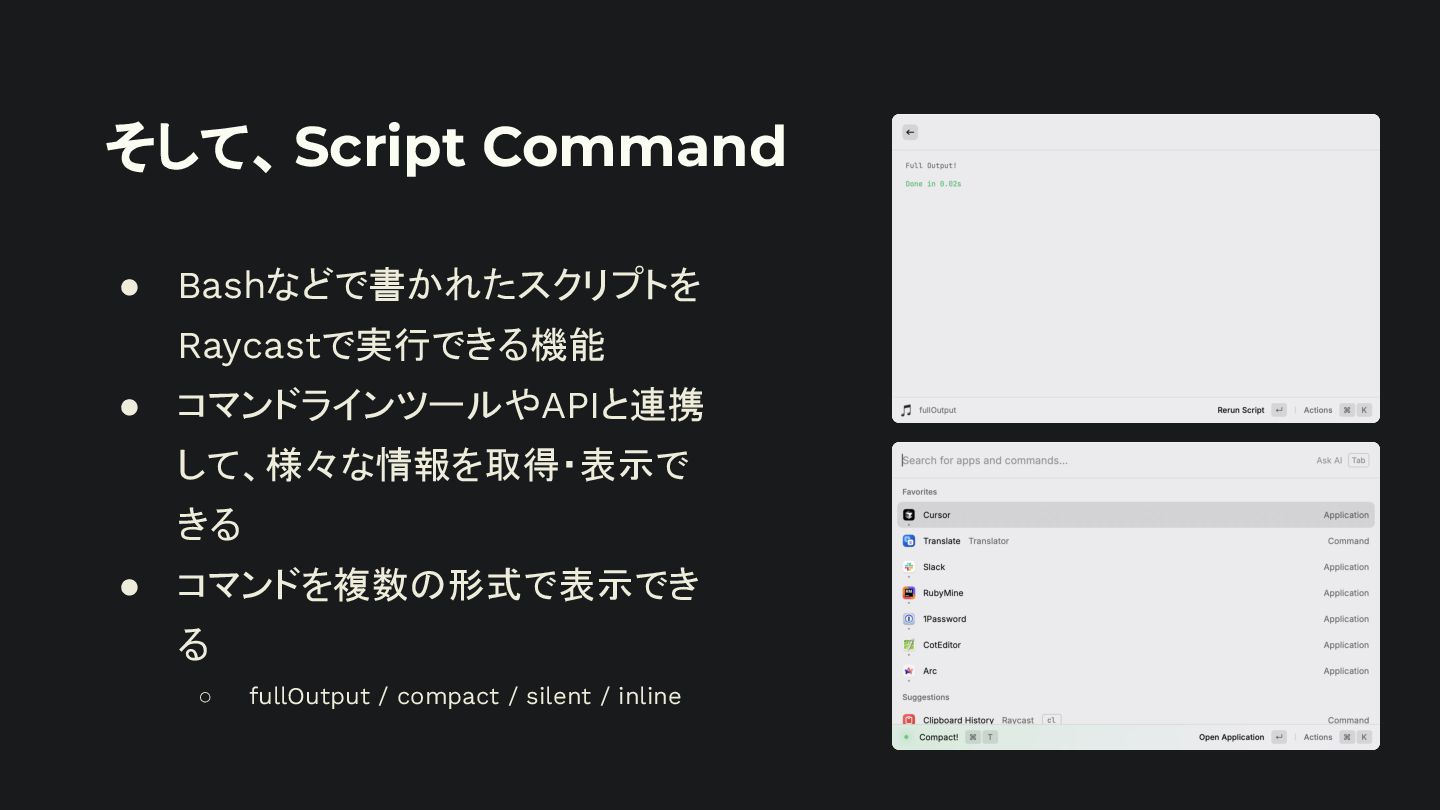This screenshot has width=1440, height=810.
Task: Click the RubyMine app icon
Action: tap(909, 593)
